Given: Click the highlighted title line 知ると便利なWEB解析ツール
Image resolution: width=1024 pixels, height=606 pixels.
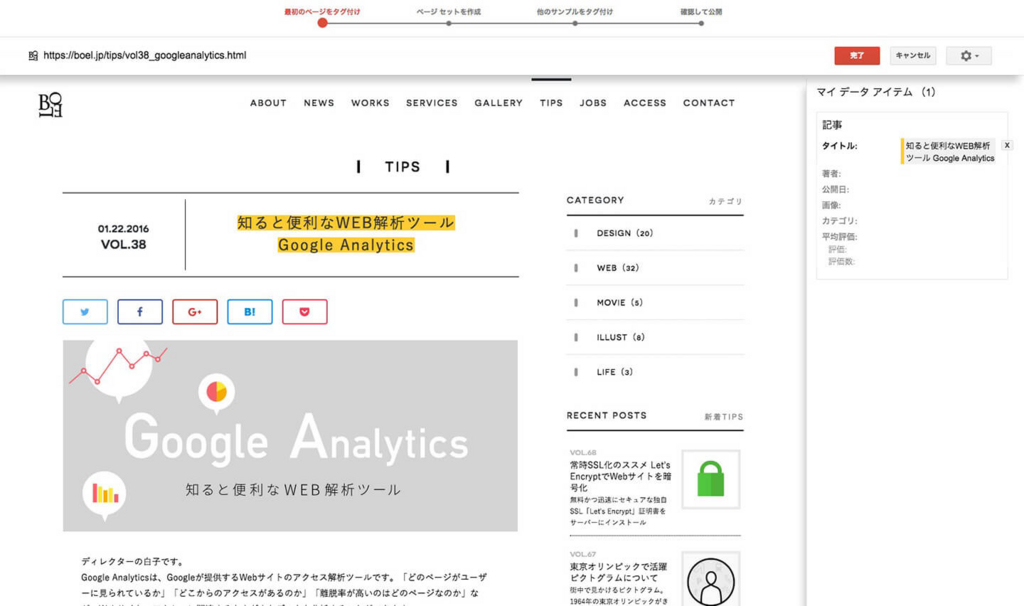Looking at the screenshot, I should click(345, 223).
